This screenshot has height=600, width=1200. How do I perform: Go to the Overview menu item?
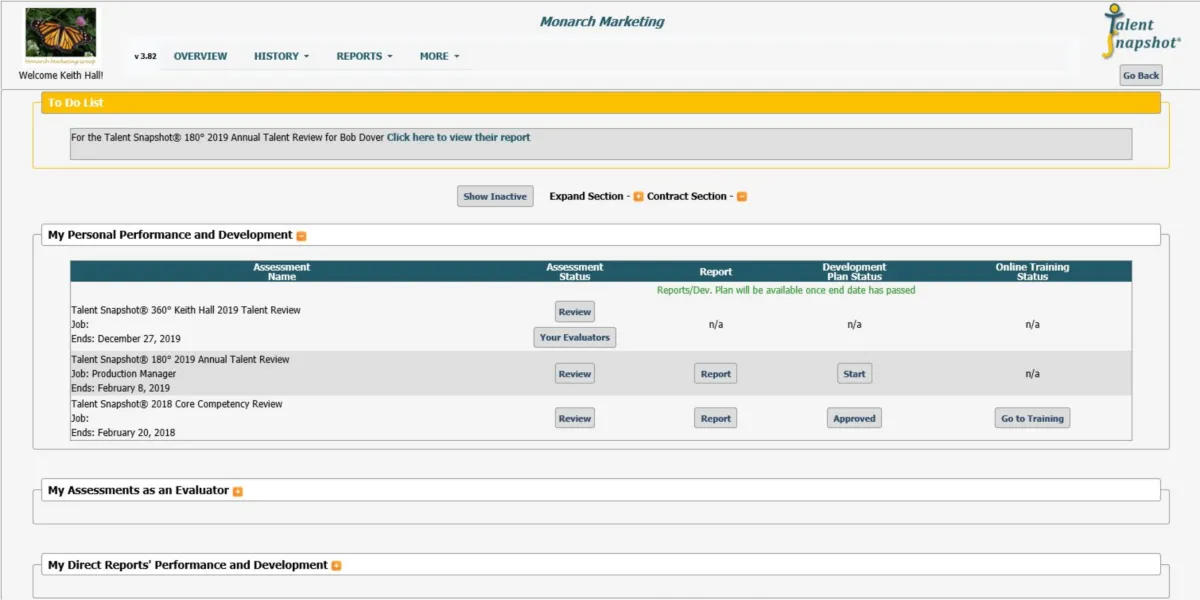[x=200, y=56]
